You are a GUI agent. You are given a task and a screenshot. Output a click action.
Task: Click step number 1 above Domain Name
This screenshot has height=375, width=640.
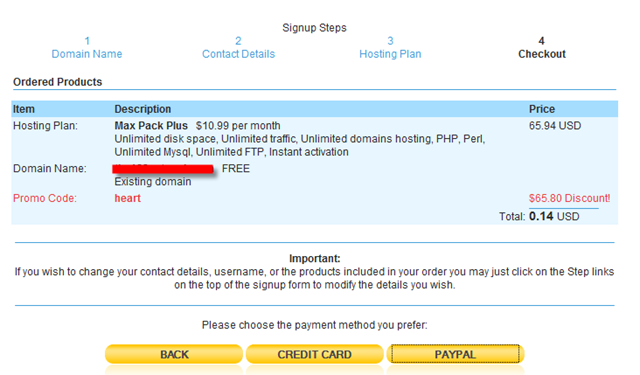pyautogui.click(x=87, y=41)
